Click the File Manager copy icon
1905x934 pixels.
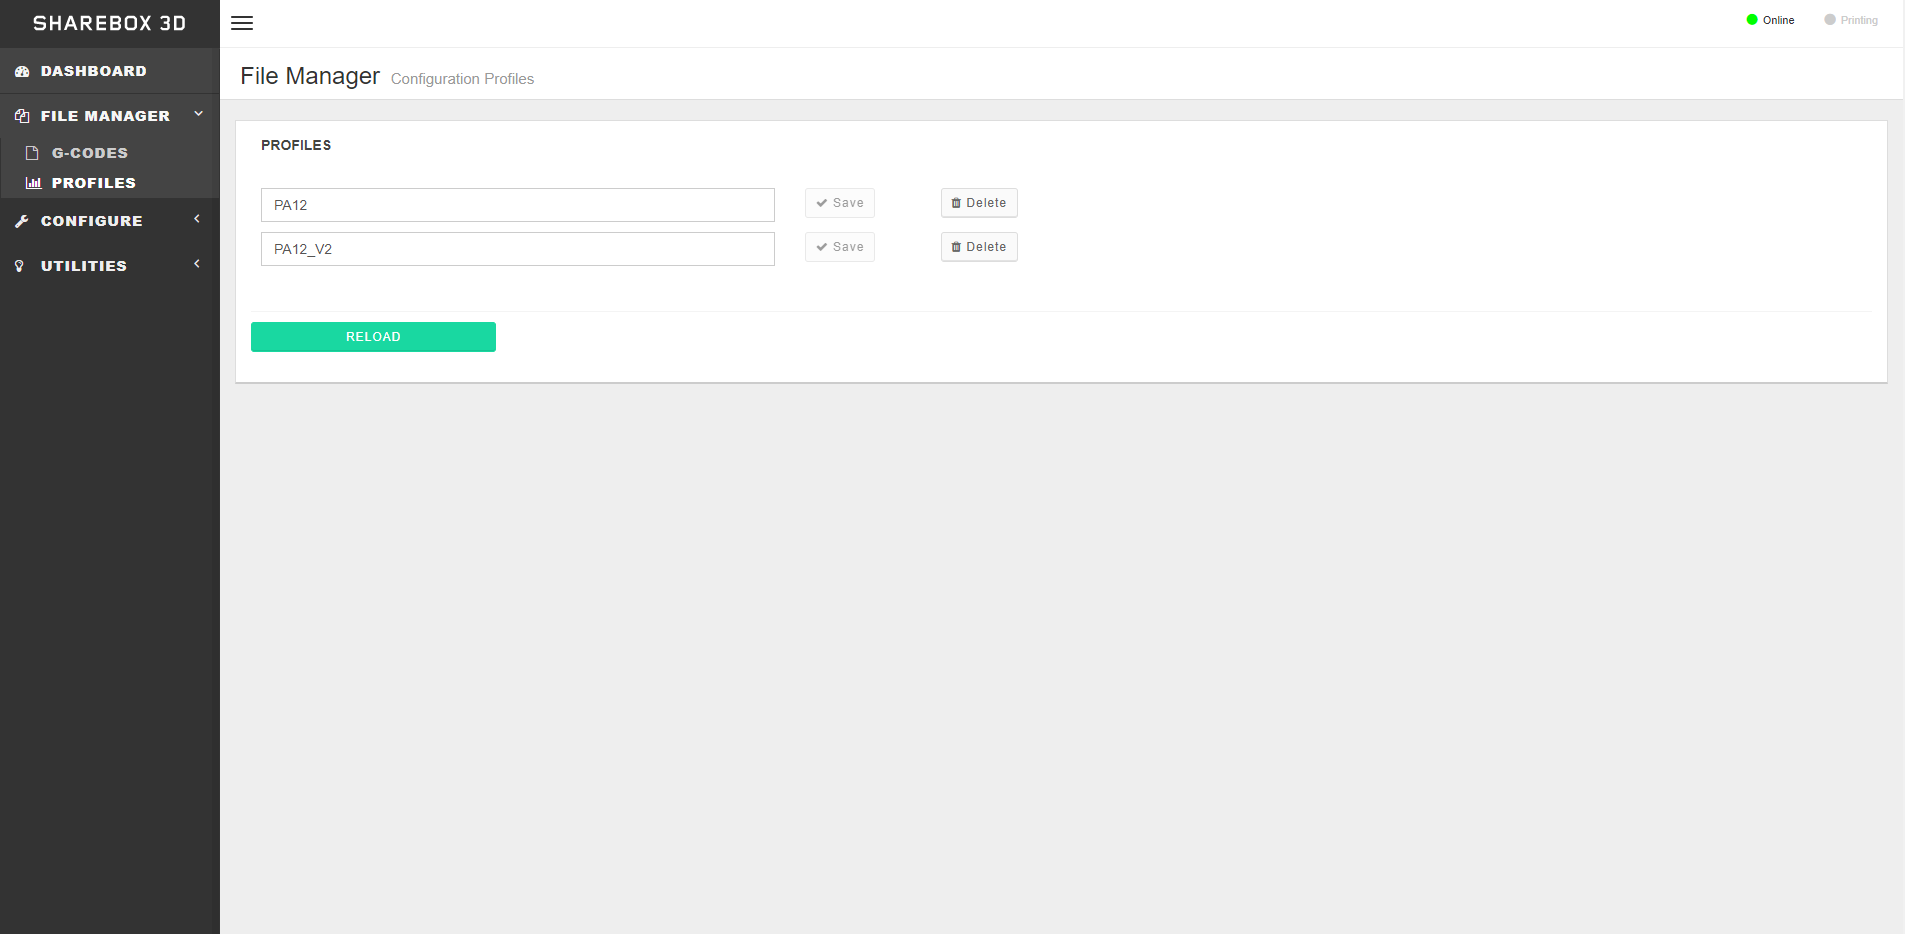22,116
